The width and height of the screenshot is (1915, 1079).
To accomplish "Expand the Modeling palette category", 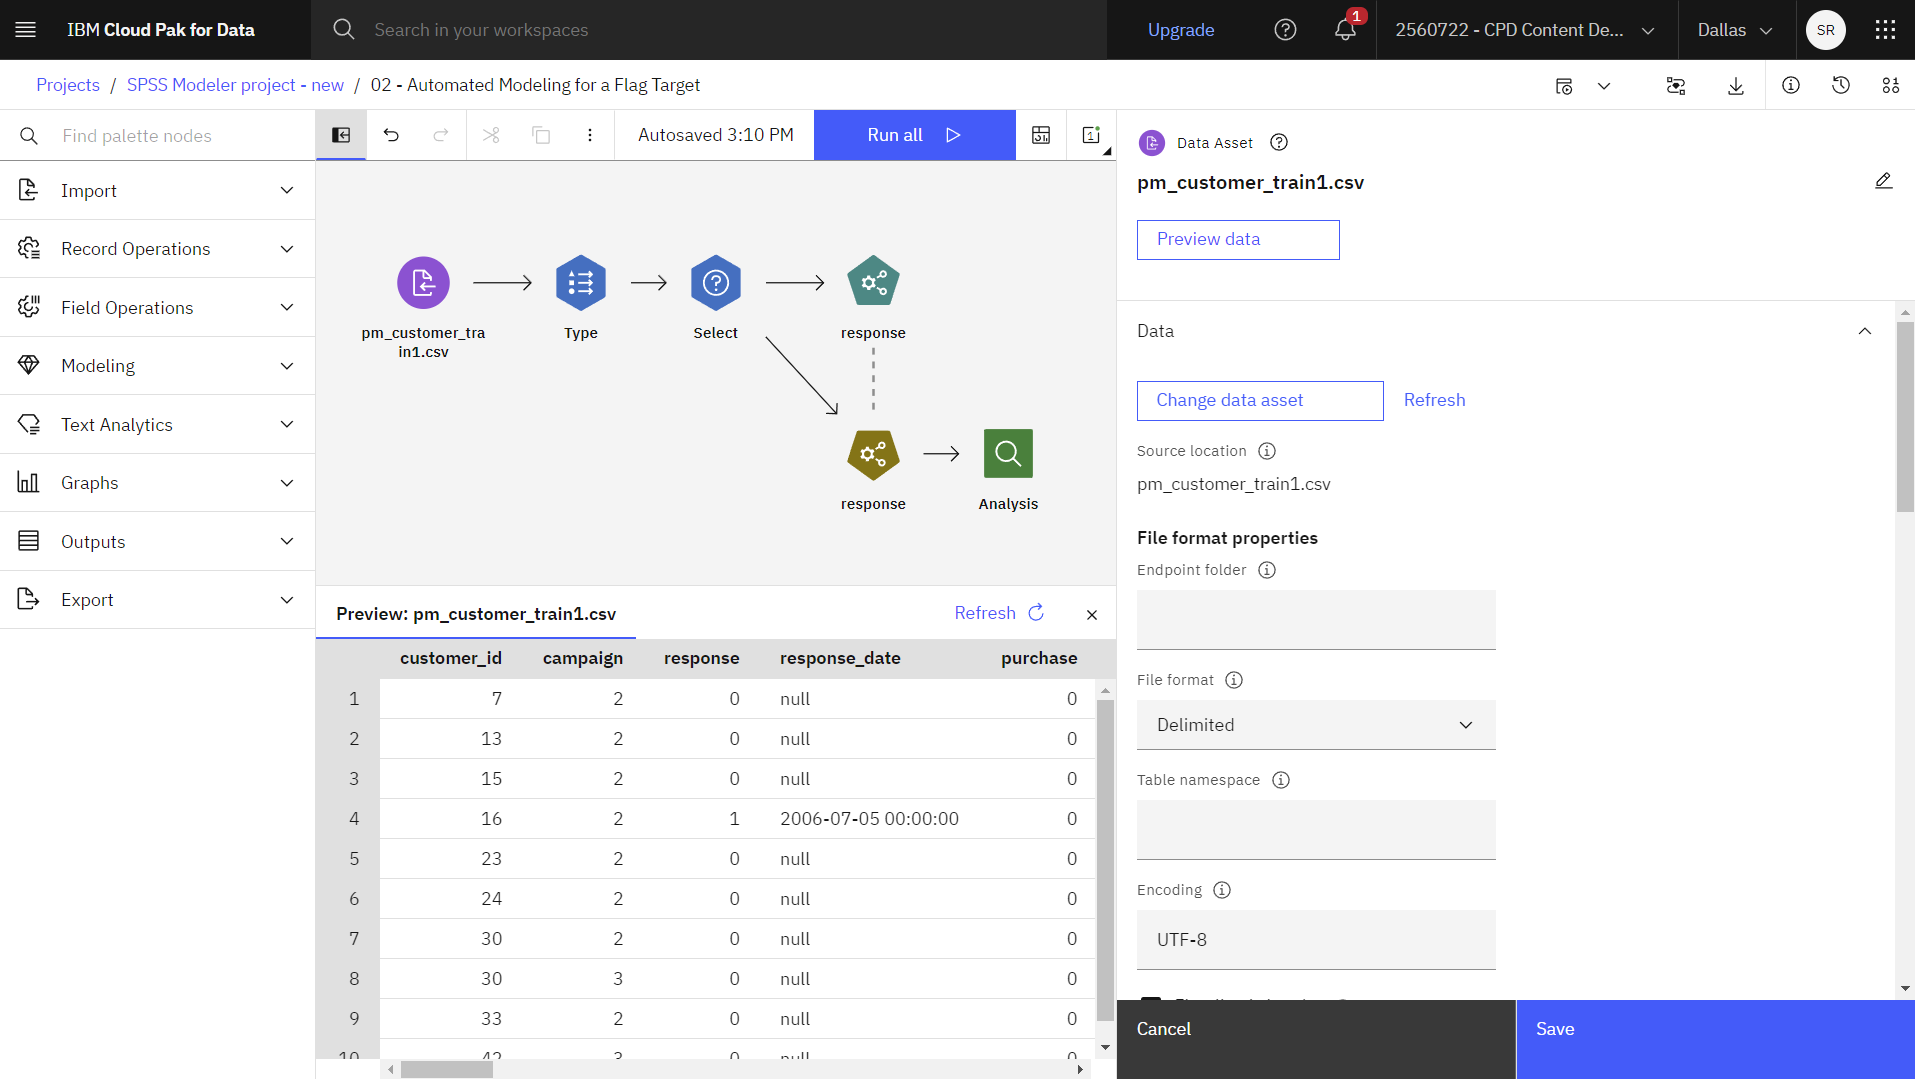I will pos(158,366).
